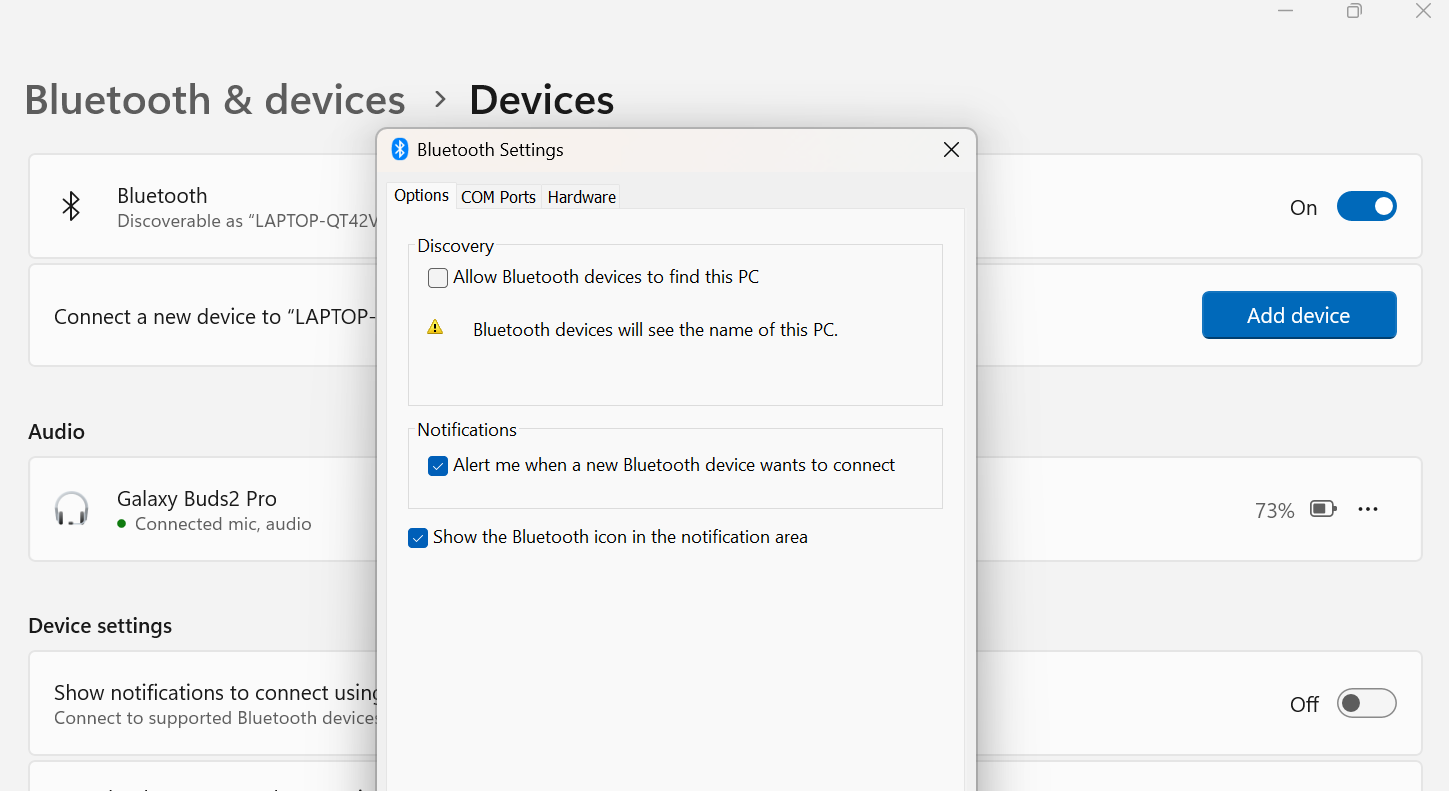
Task: Click the Galaxy Buds2 Pro headphones icon
Action: 71,509
